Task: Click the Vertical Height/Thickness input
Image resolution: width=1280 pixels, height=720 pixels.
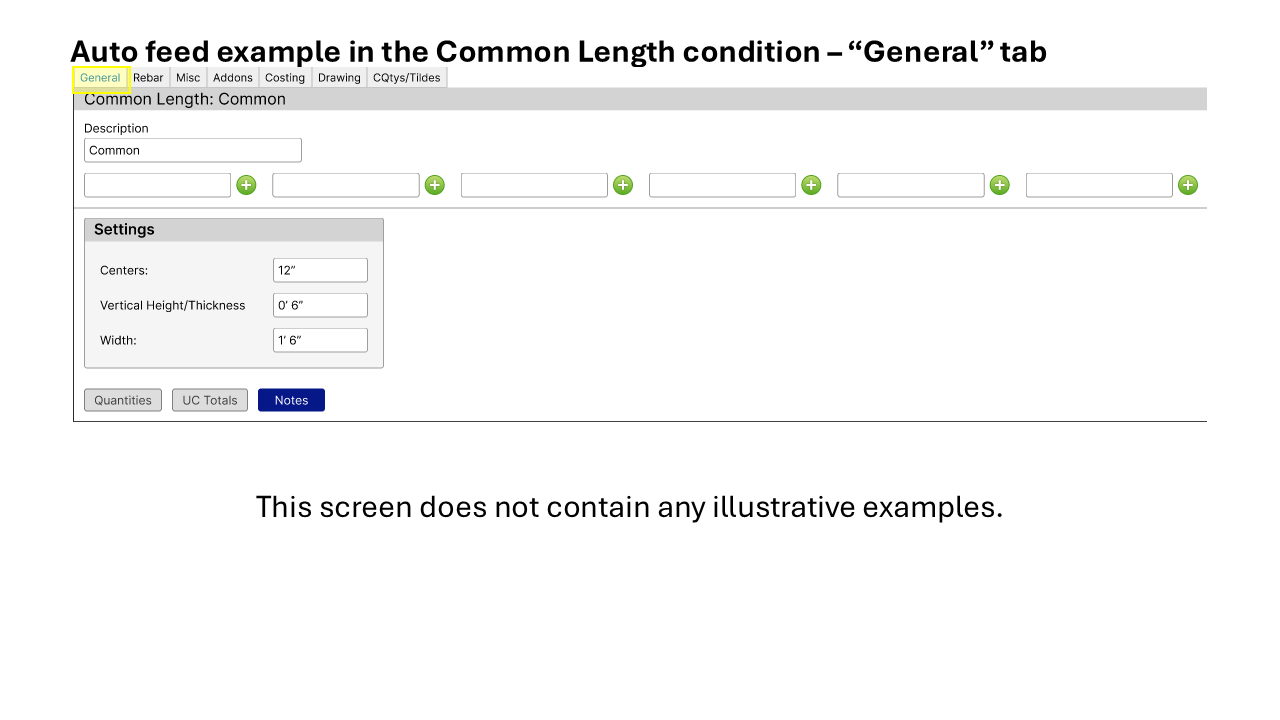Action: [x=320, y=305]
